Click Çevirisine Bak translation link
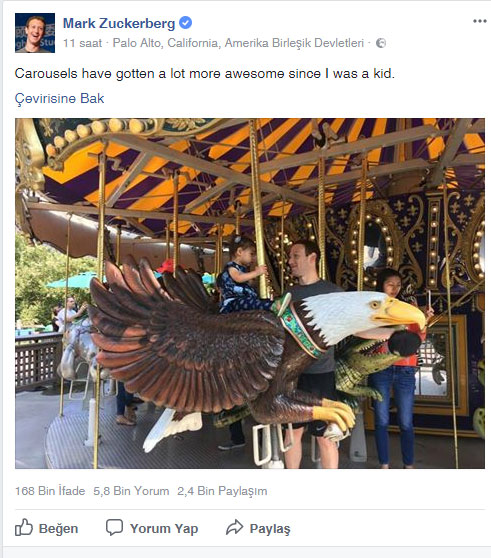491x558 pixels. click(x=59, y=98)
